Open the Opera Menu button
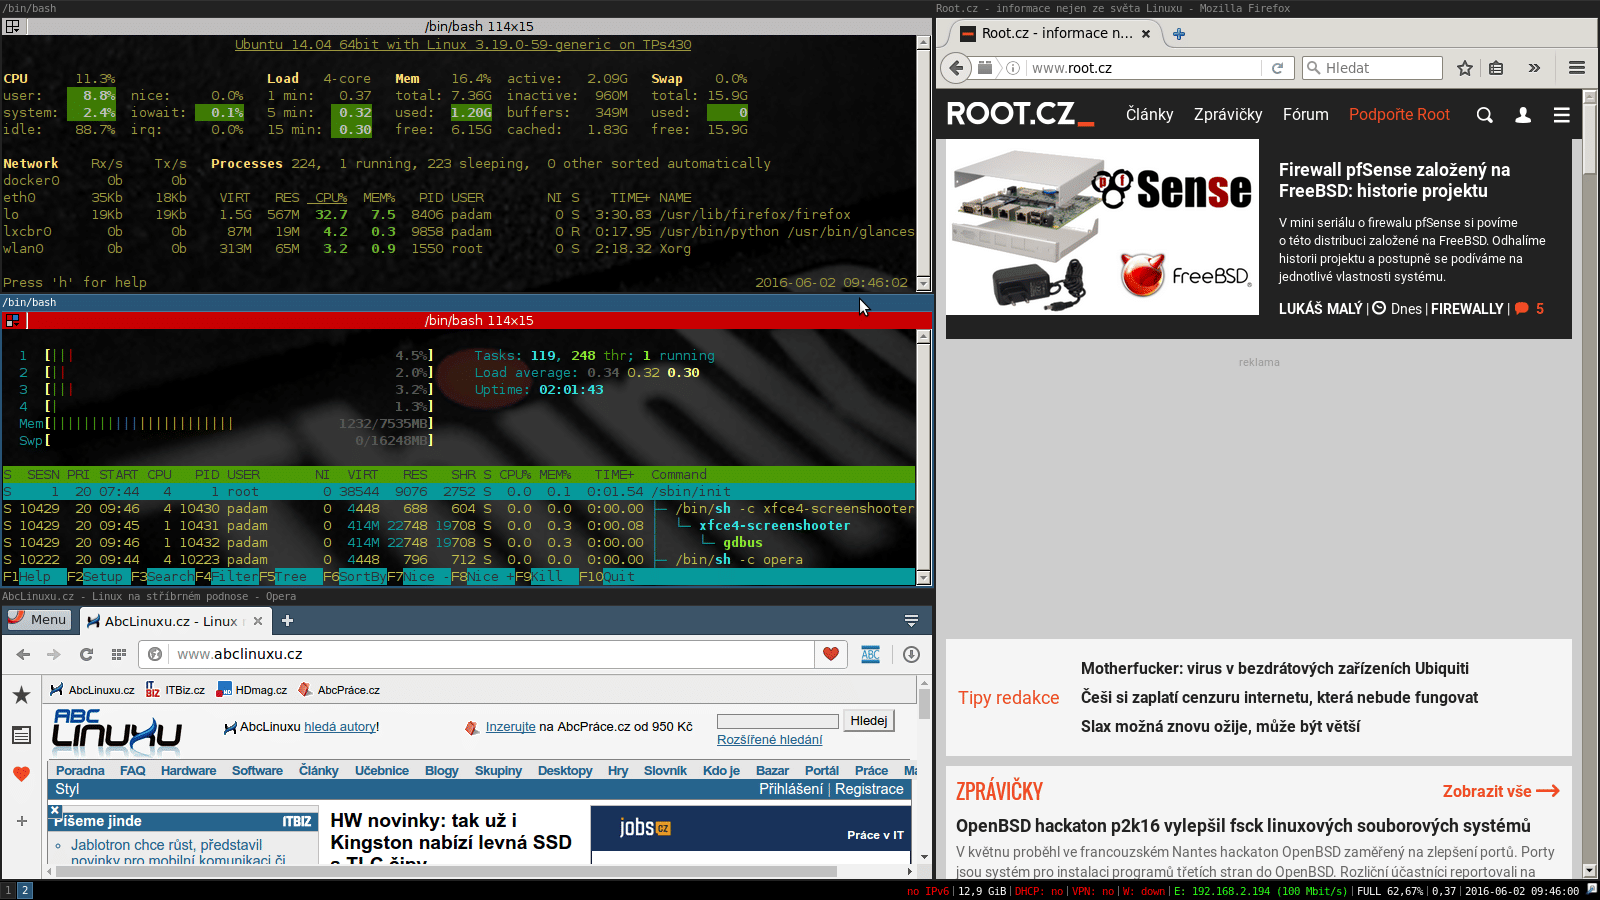Viewport: 1600px width, 900px height. [38, 620]
